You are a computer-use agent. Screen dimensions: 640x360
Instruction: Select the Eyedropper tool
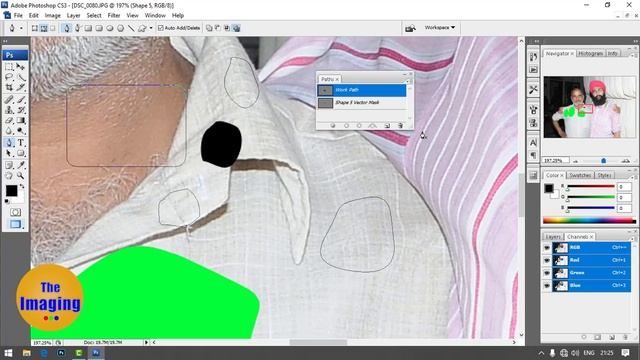[x=21, y=165]
